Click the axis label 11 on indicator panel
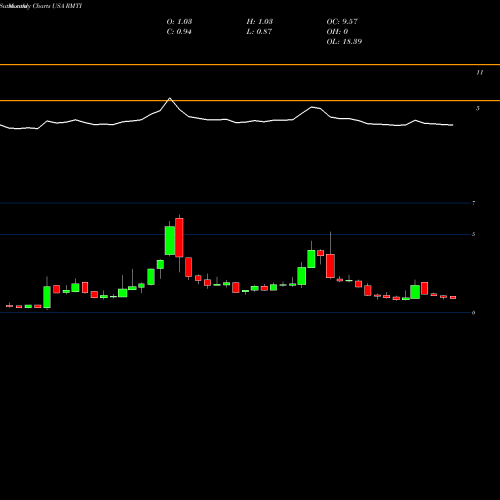Viewport: 500px width, 500px height. point(480,72)
